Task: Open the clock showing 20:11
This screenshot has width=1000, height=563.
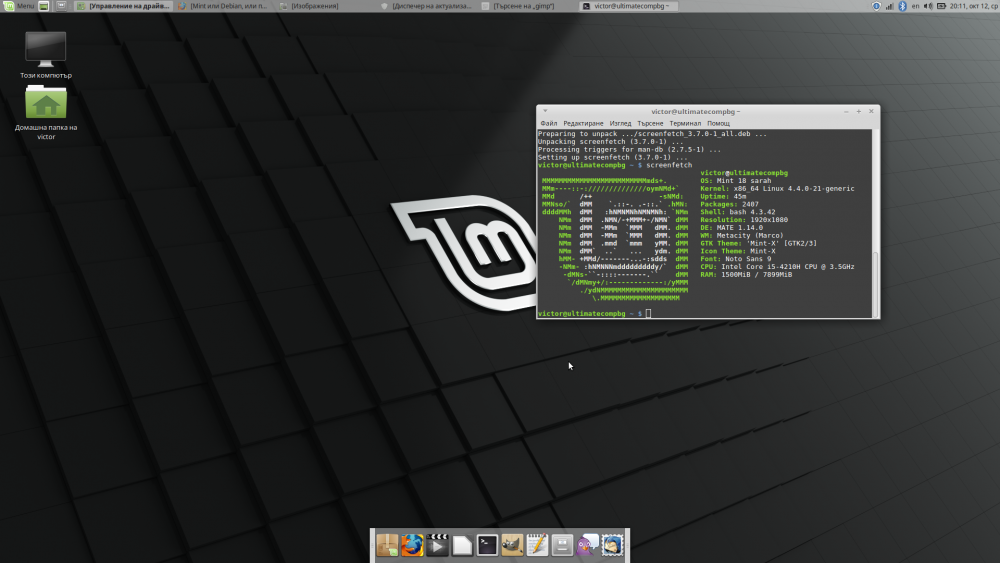Action: [974, 6]
